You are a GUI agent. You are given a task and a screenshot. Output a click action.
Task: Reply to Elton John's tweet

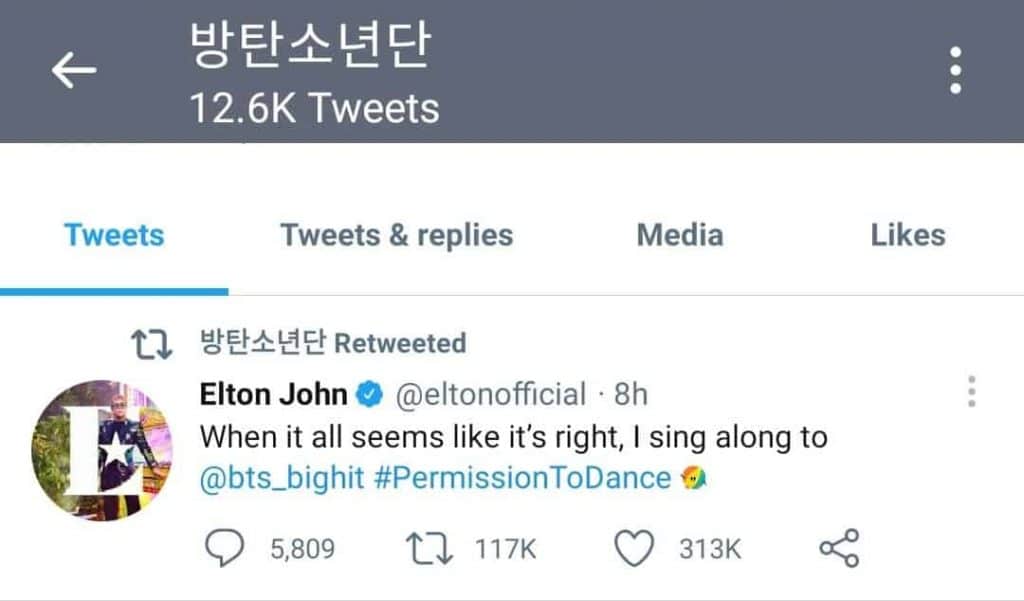click(x=222, y=548)
